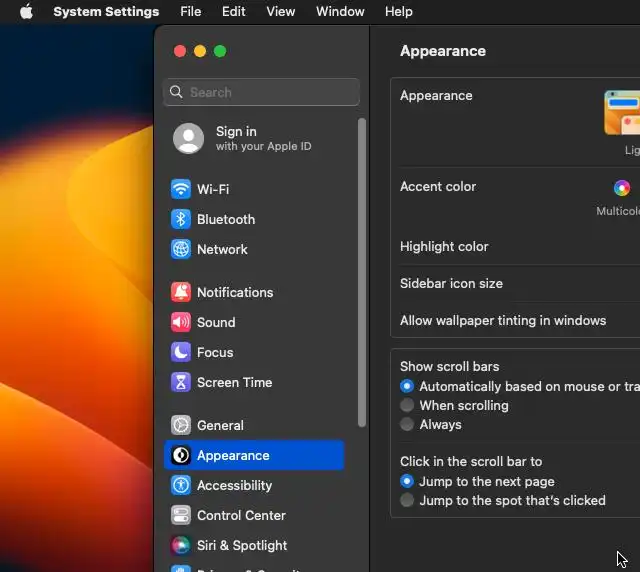Screen dimensions: 640x572
Task: Open Sound settings label
Action: click(216, 323)
